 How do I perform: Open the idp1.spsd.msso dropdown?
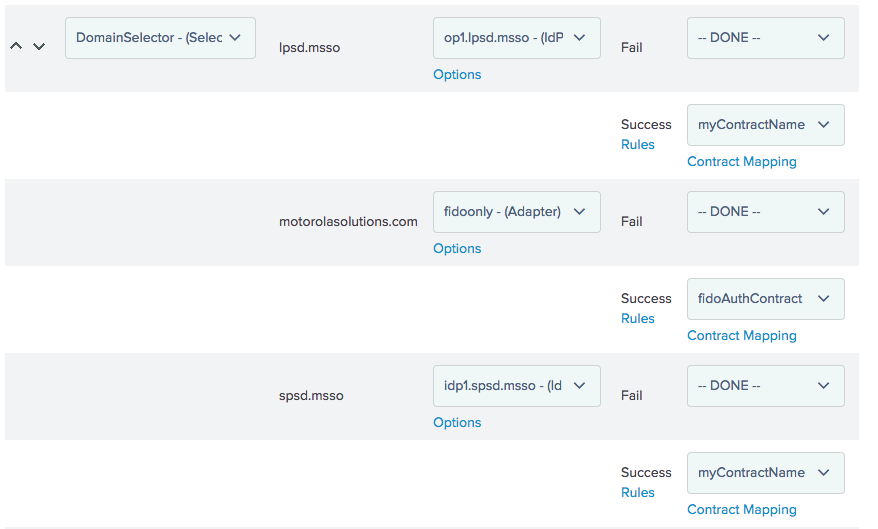click(516, 386)
